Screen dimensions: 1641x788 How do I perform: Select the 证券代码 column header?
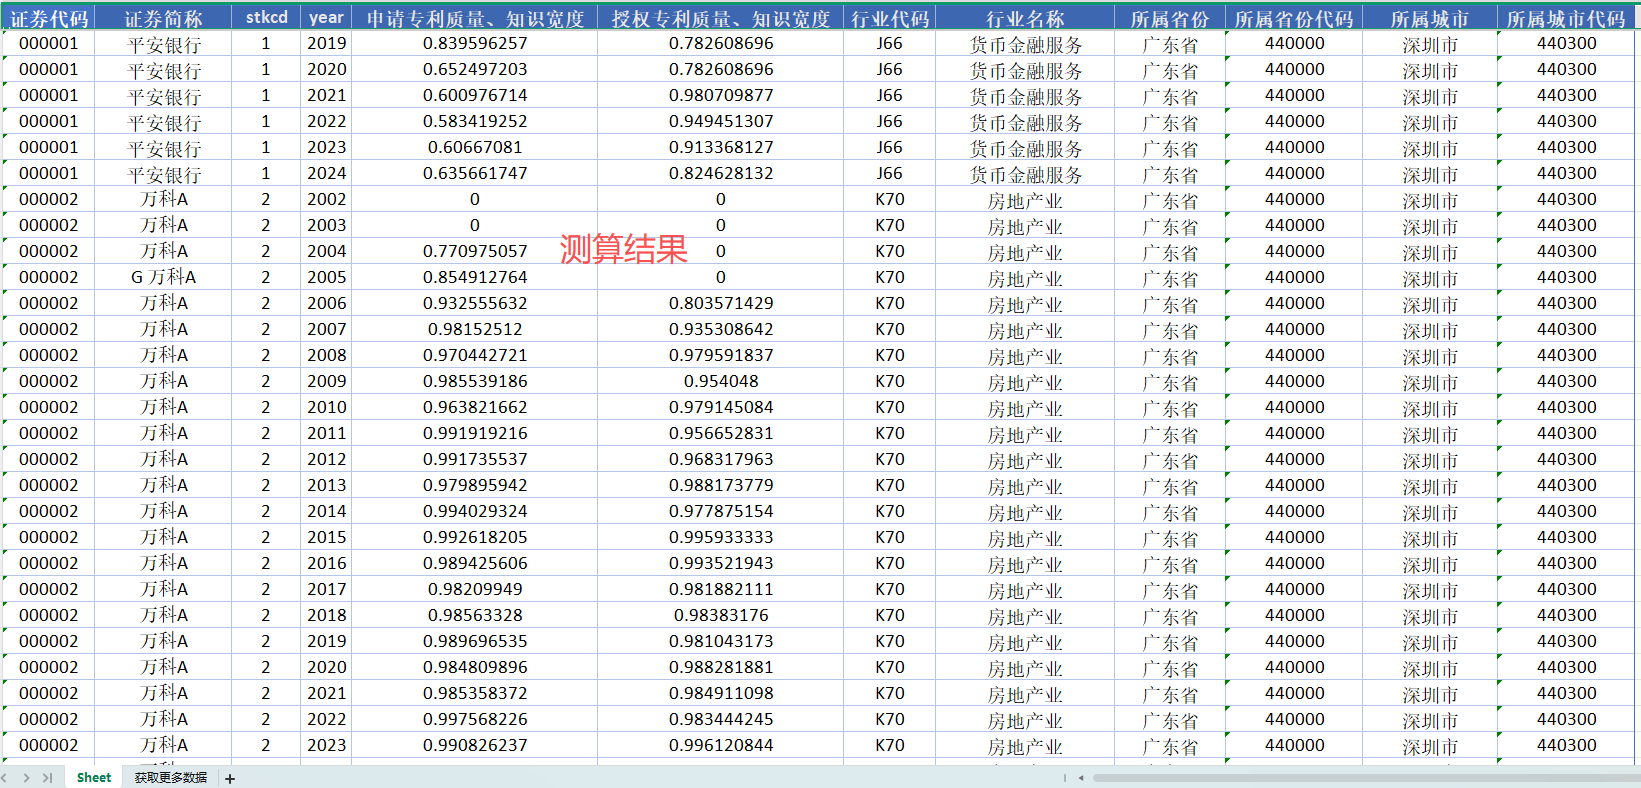[50, 18]
